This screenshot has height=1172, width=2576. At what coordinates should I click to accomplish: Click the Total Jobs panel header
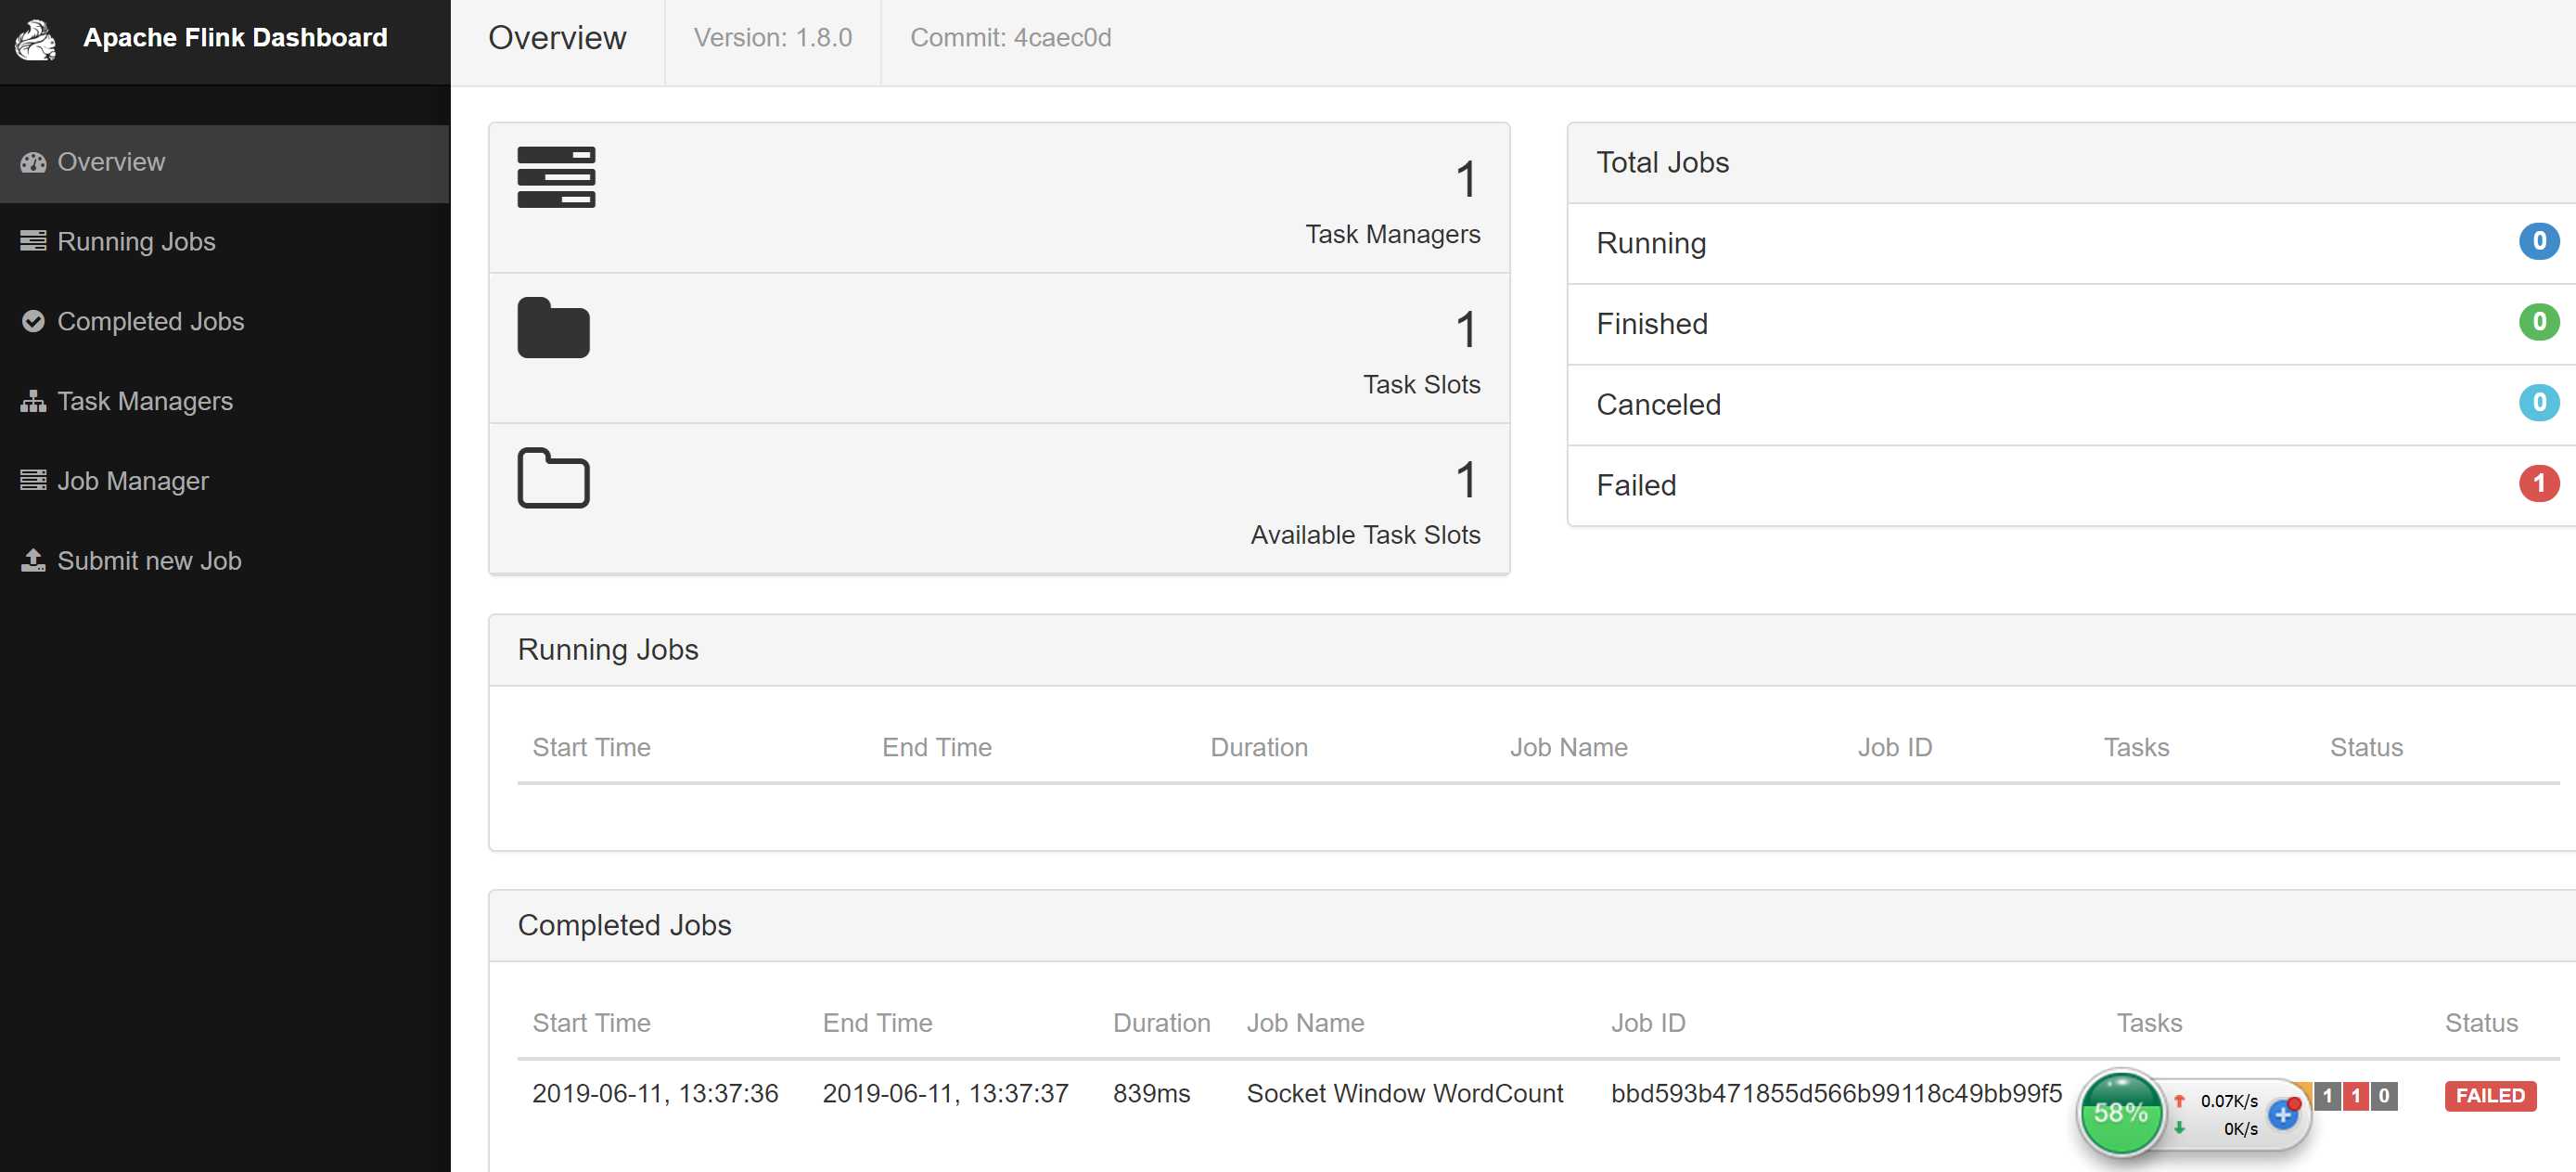2071,163
